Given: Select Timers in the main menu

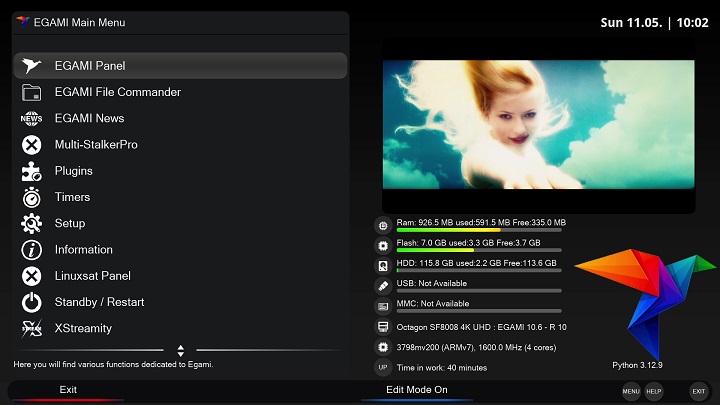Looking at the screenshot, I should tap(180, 197).
